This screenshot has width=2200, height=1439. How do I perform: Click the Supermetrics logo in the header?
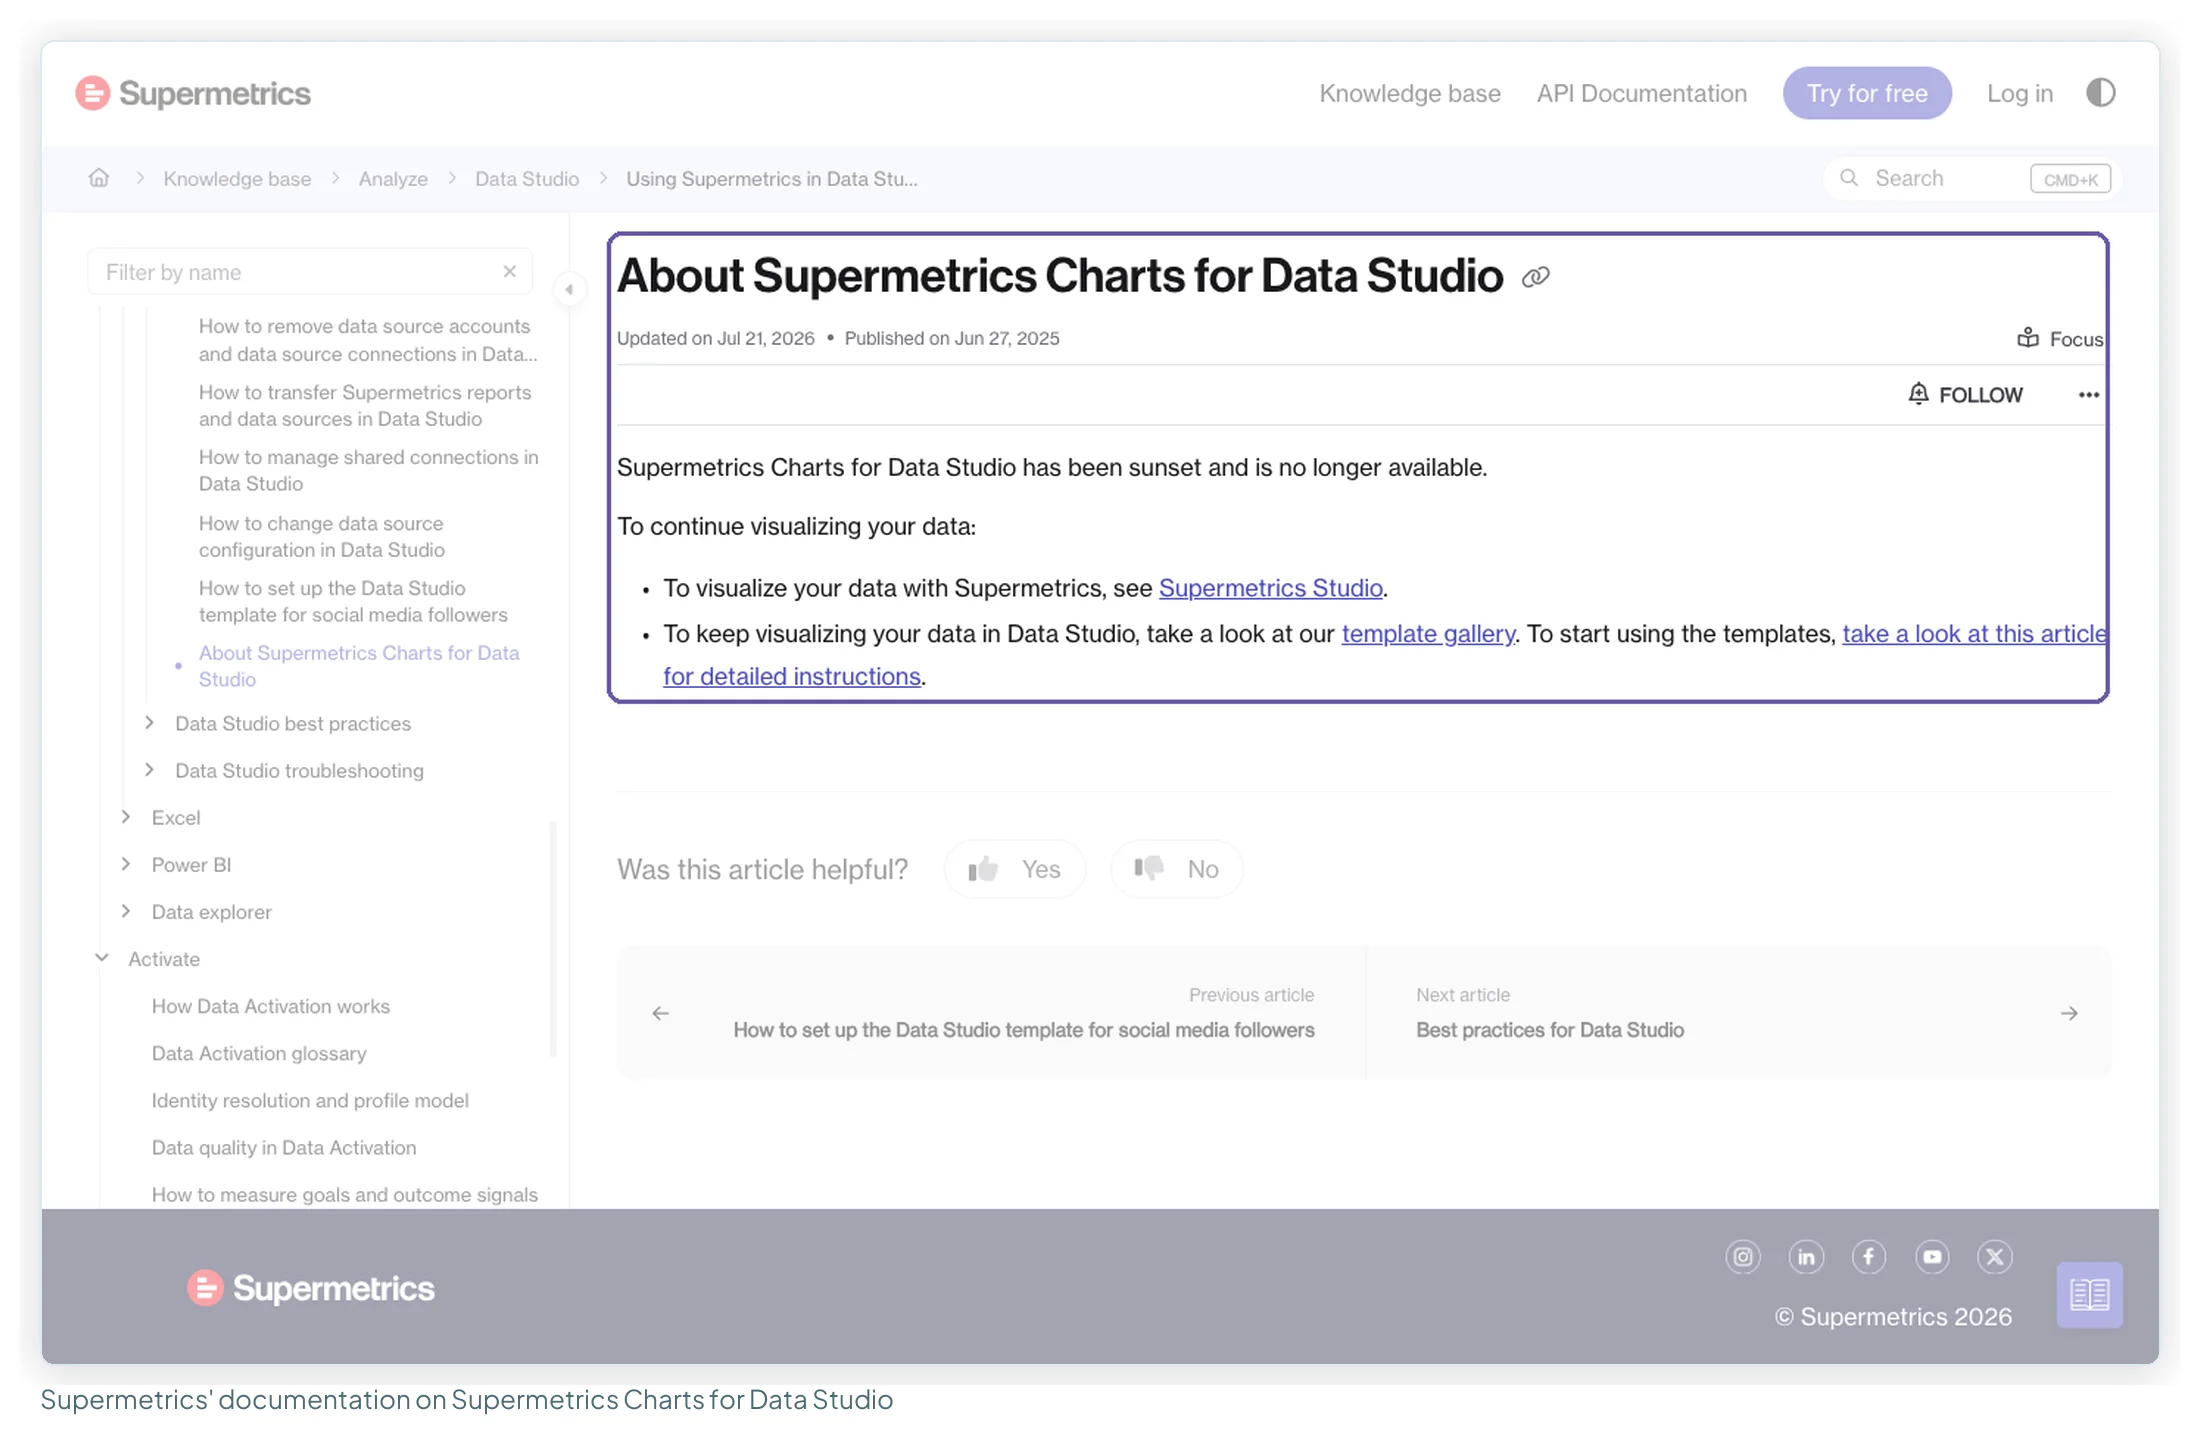point(193,93)
